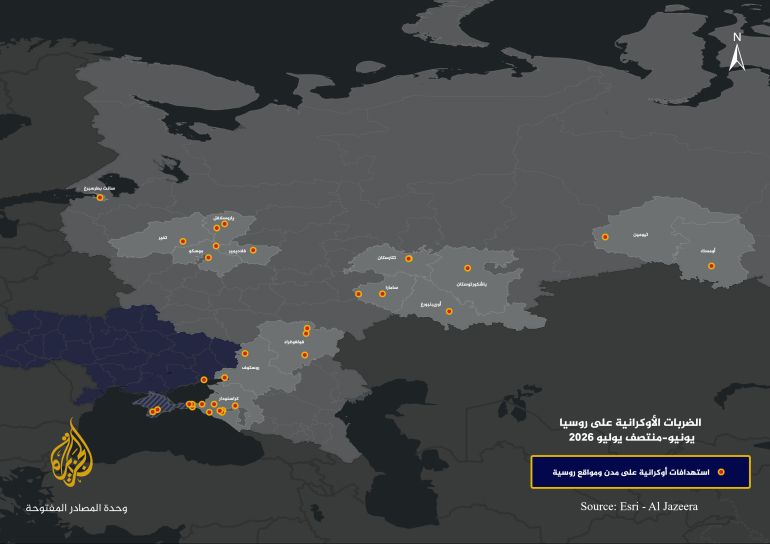Click the Arabic map title heading
The width and height of the screenshot is (770, 544).
[x=631, y=430]
